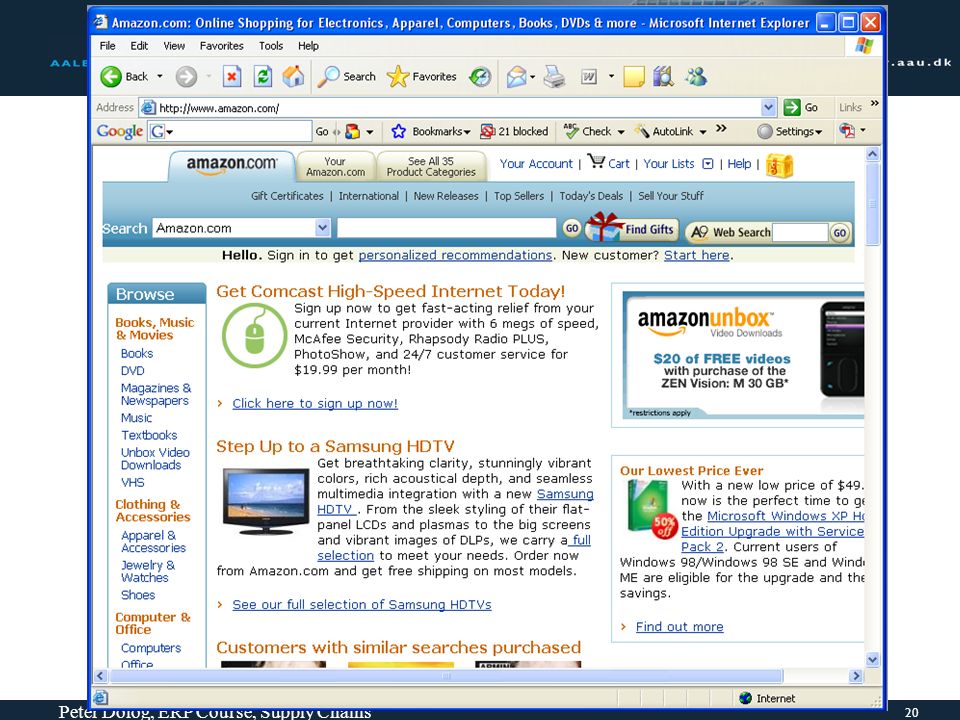This screenshot has width=960, height=720.
Task: Click the Forward arrow button
Action: (186, 77)
